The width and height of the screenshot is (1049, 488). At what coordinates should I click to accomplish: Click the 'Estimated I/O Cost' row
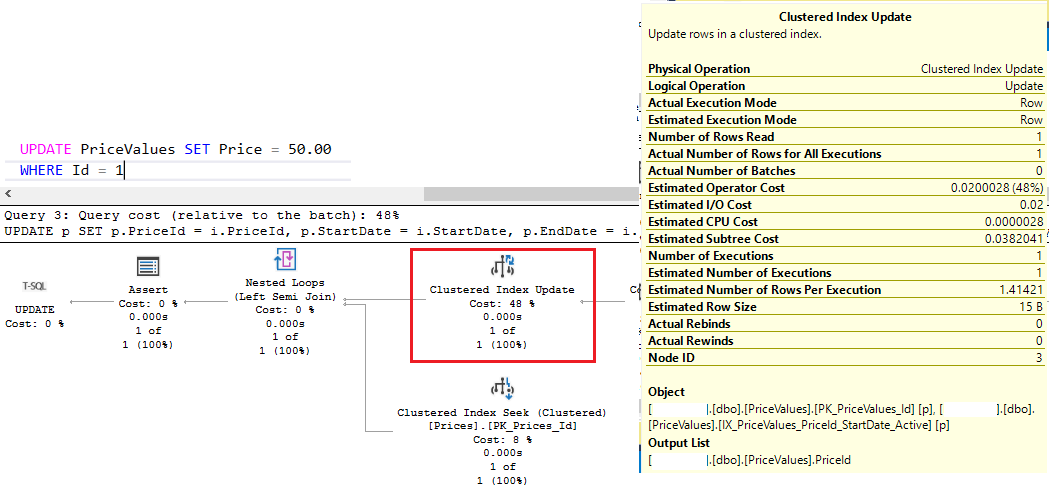(845, 205)
